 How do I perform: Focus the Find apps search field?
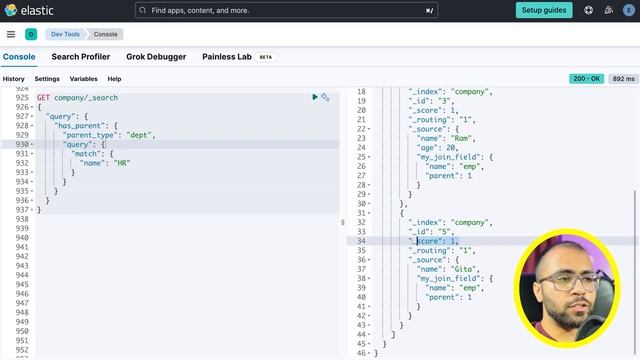pos(287,10)
